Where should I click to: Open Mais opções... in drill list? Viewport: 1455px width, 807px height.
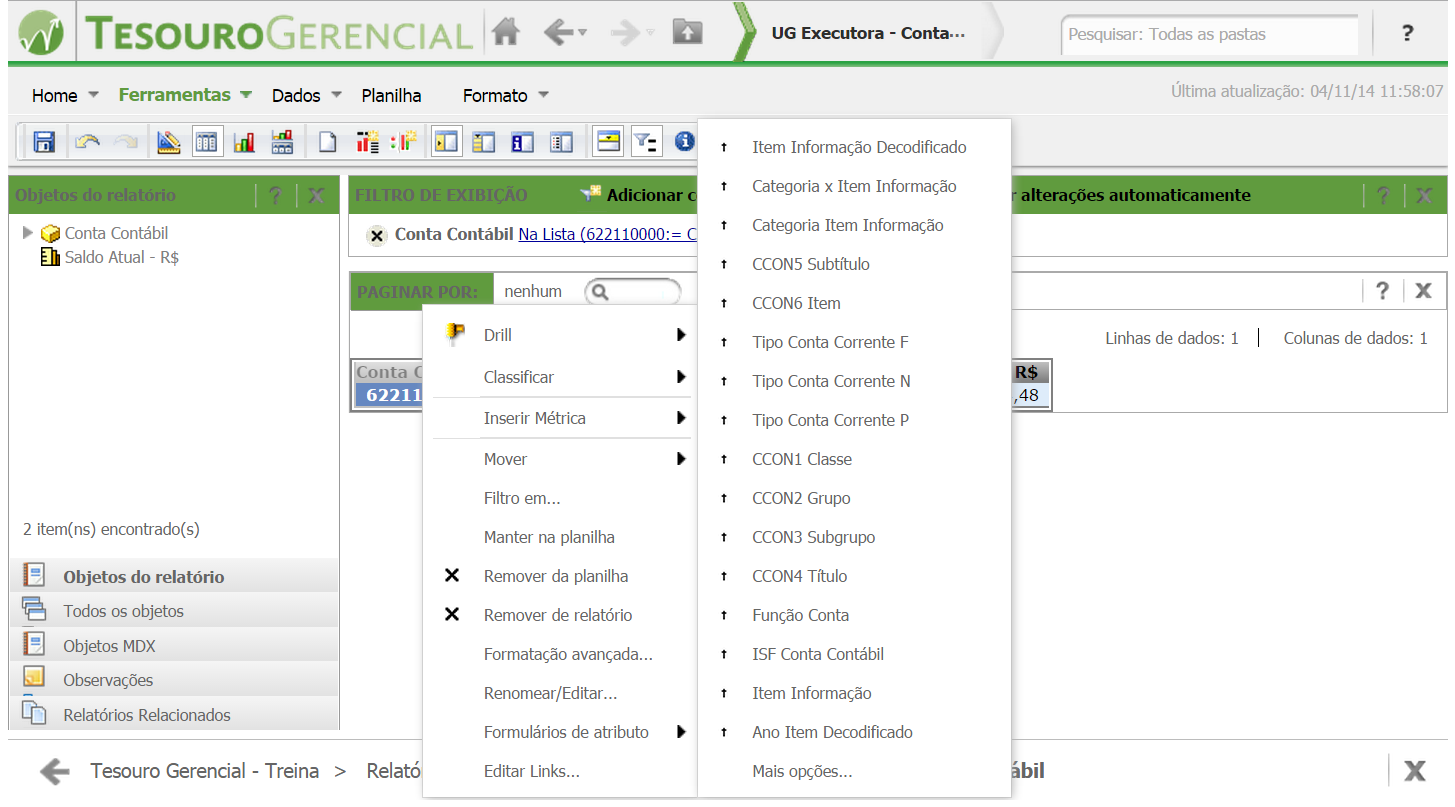pos(802,771)
